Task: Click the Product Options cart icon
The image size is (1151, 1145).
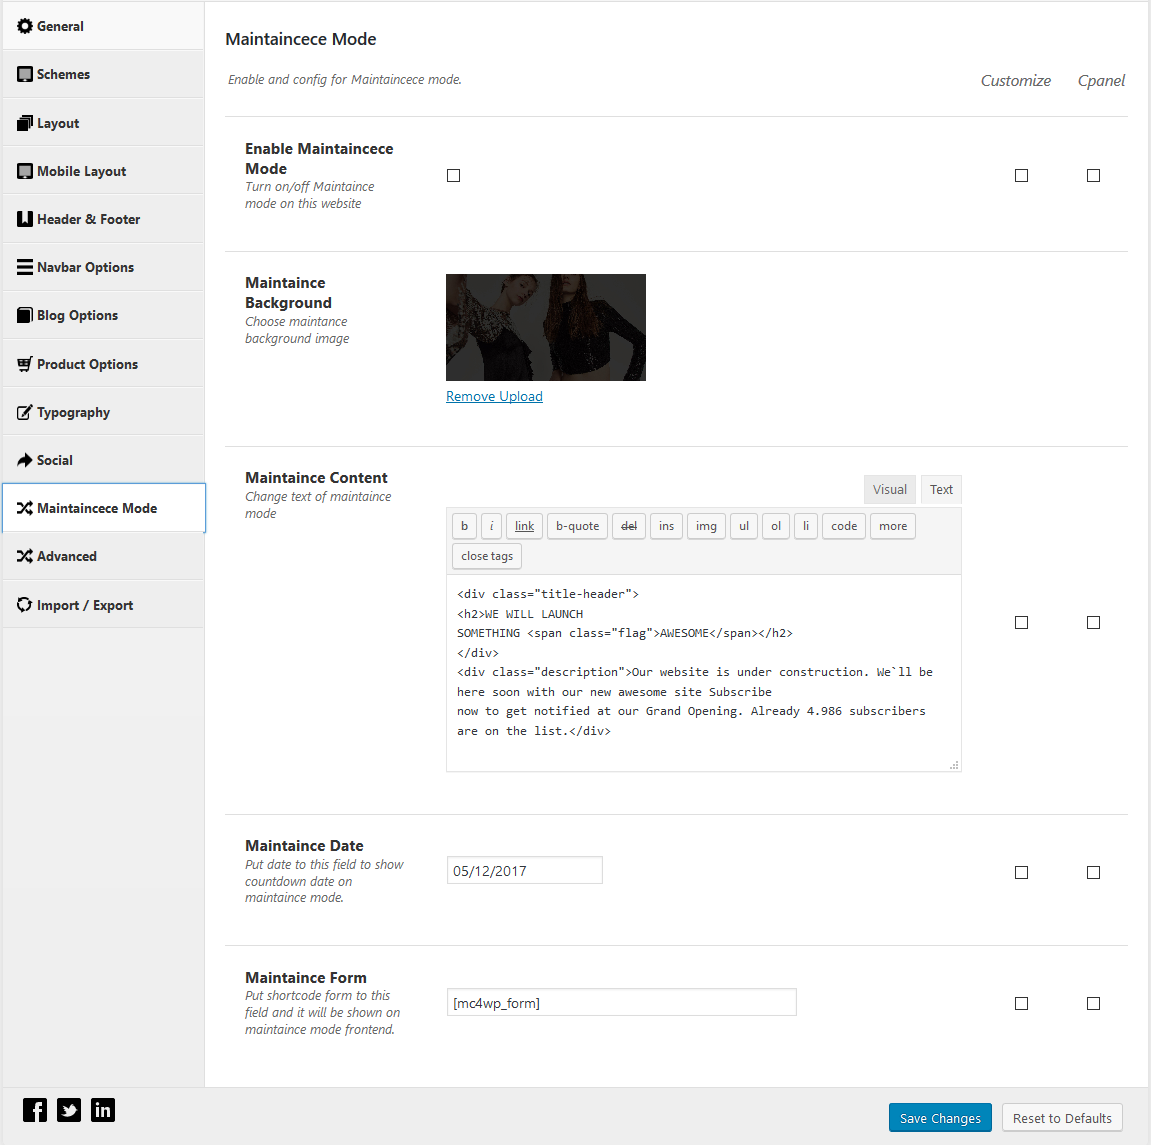Action: point(25,364)
